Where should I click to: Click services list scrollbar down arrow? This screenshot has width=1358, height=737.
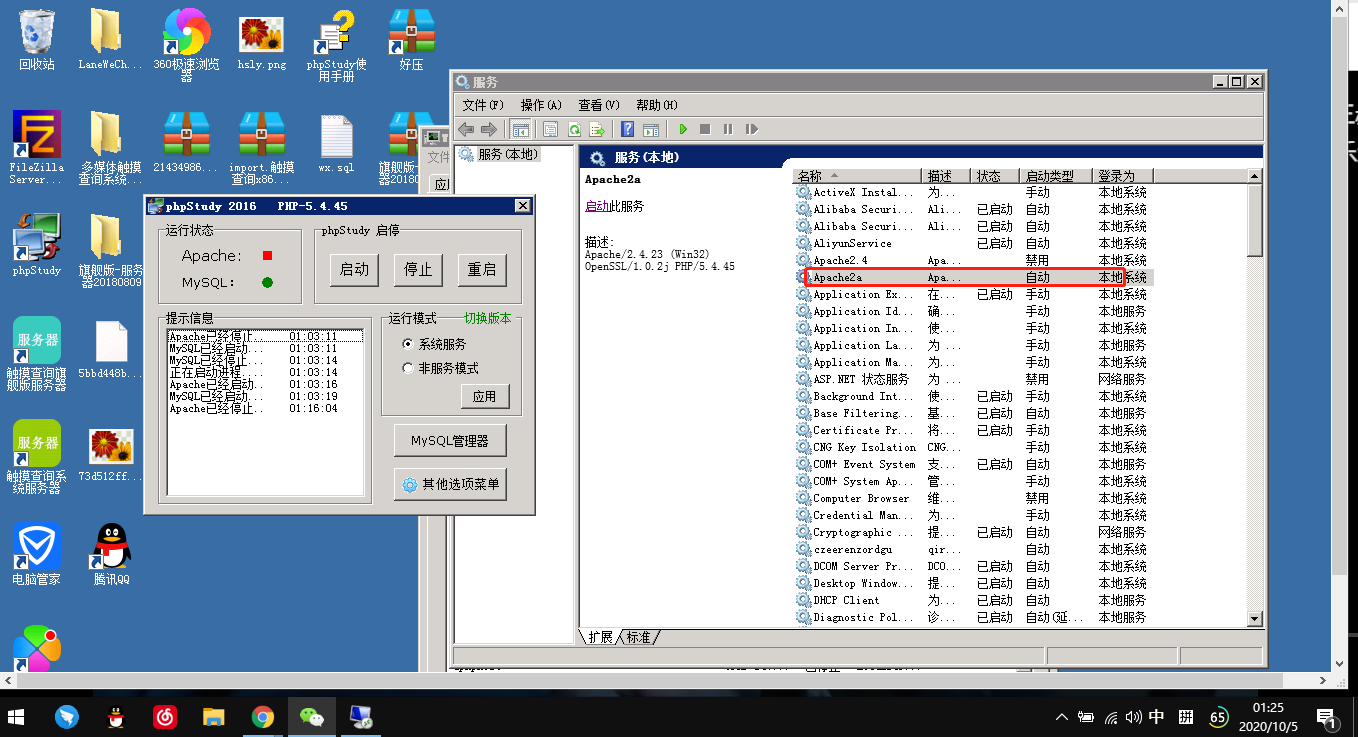pyautogui.click(x=1255, y=619)
